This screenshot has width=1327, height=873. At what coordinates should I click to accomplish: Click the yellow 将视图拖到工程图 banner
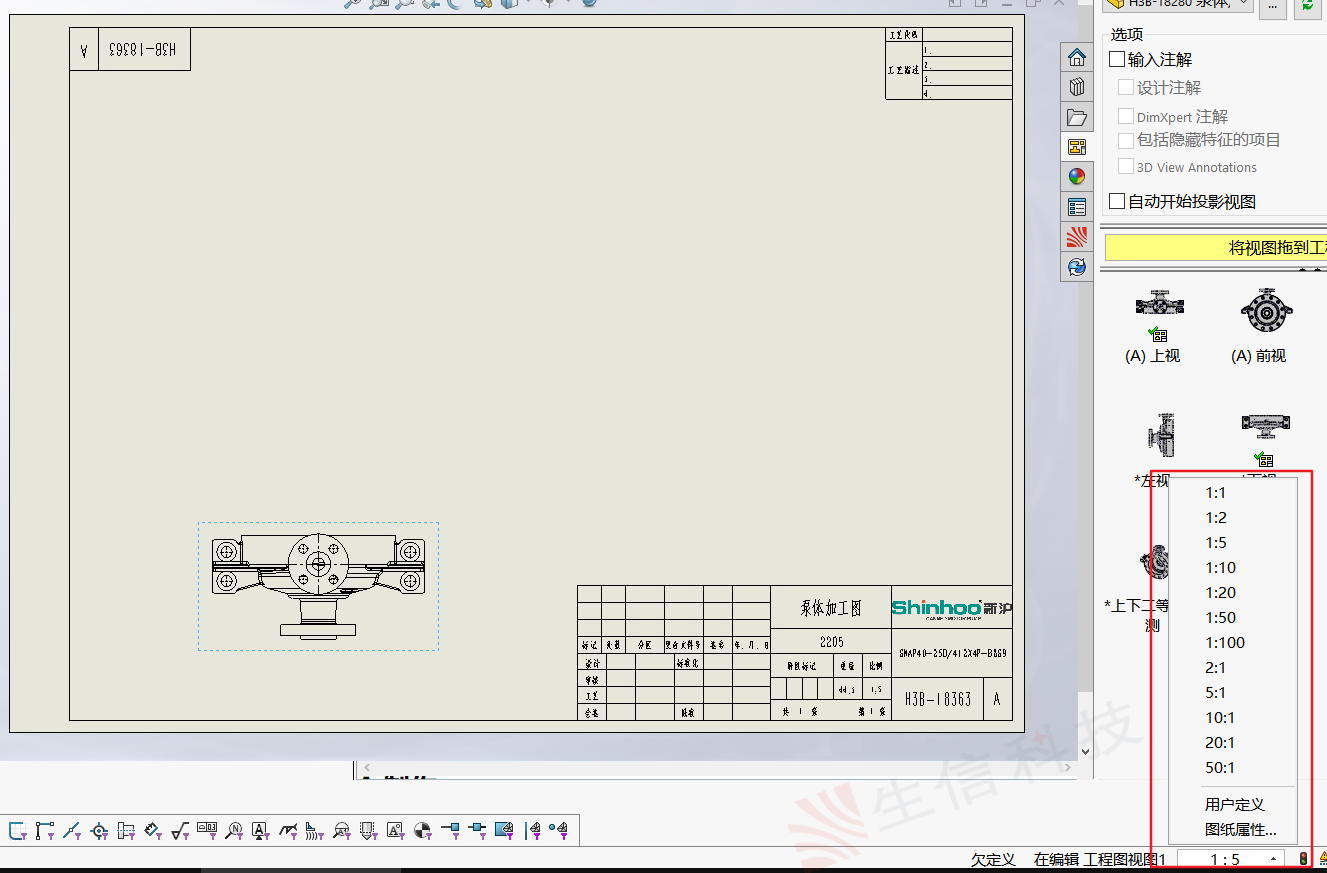[x=1215, y=248]
